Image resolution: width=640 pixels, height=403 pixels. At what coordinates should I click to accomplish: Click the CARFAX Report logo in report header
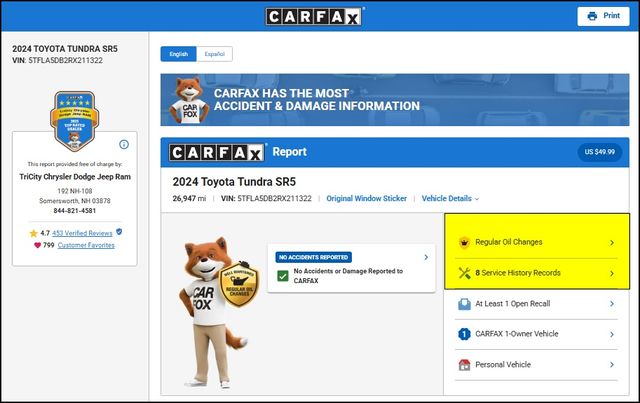click(x=216, y=152)
